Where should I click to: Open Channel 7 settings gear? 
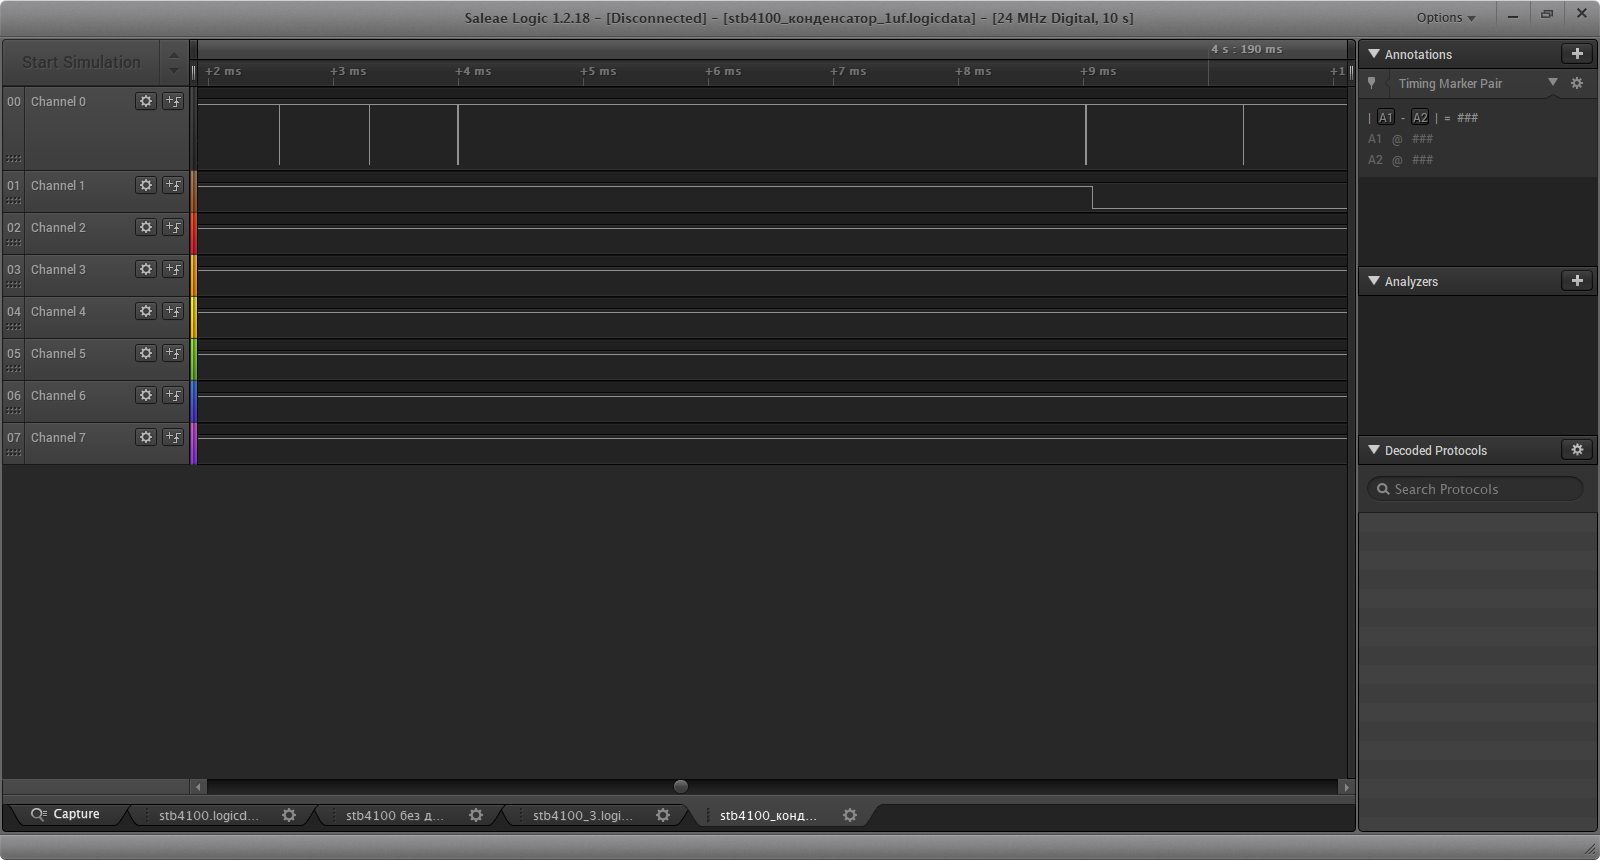[146, 437]
